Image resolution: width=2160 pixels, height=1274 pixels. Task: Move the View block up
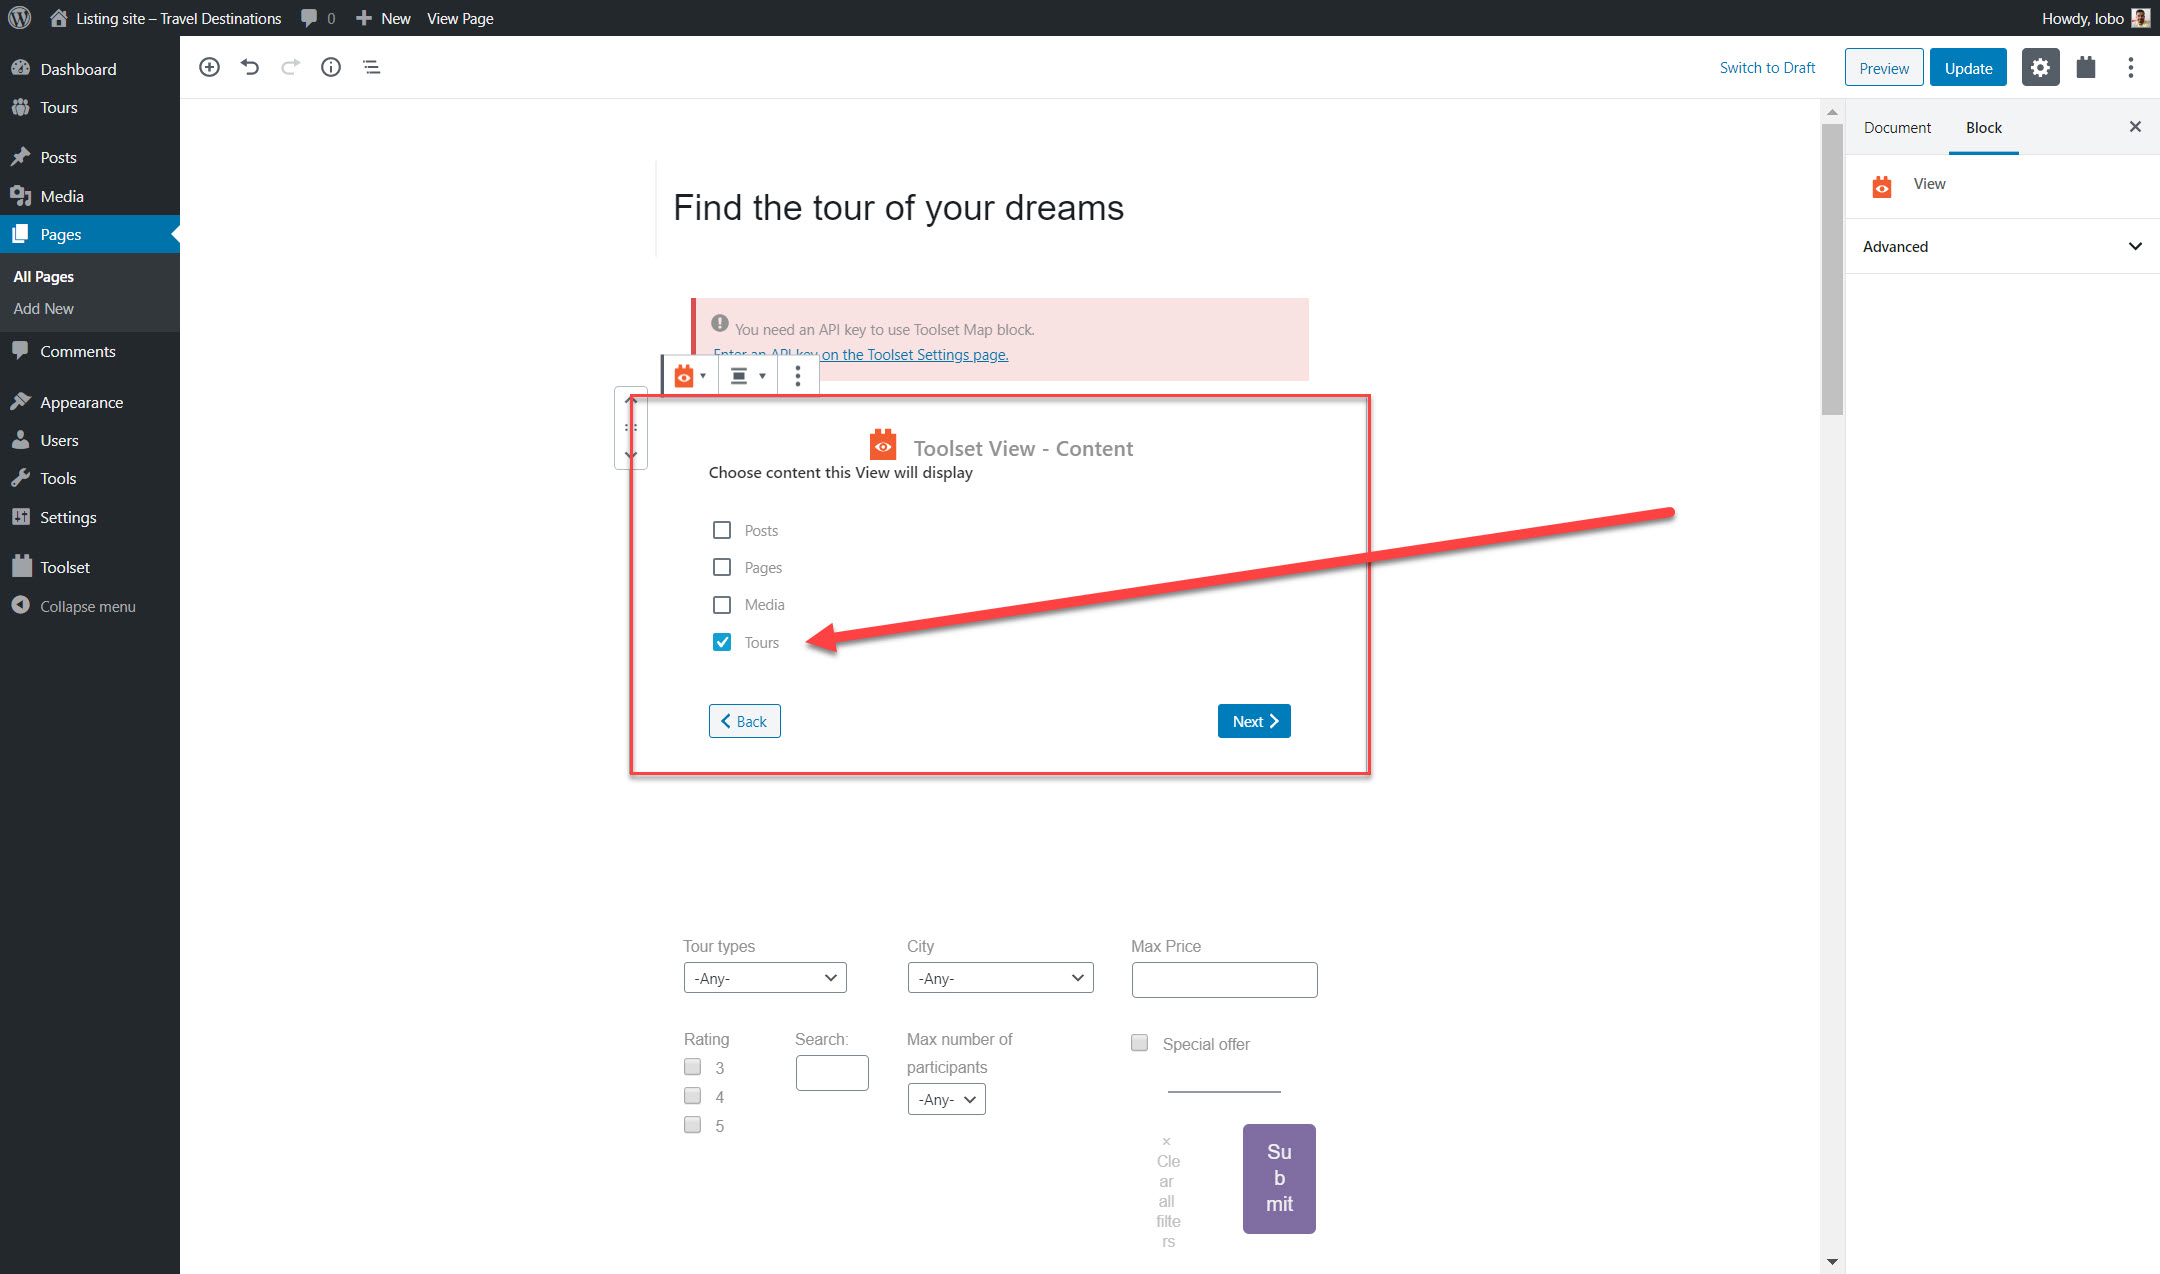(631, 400)
